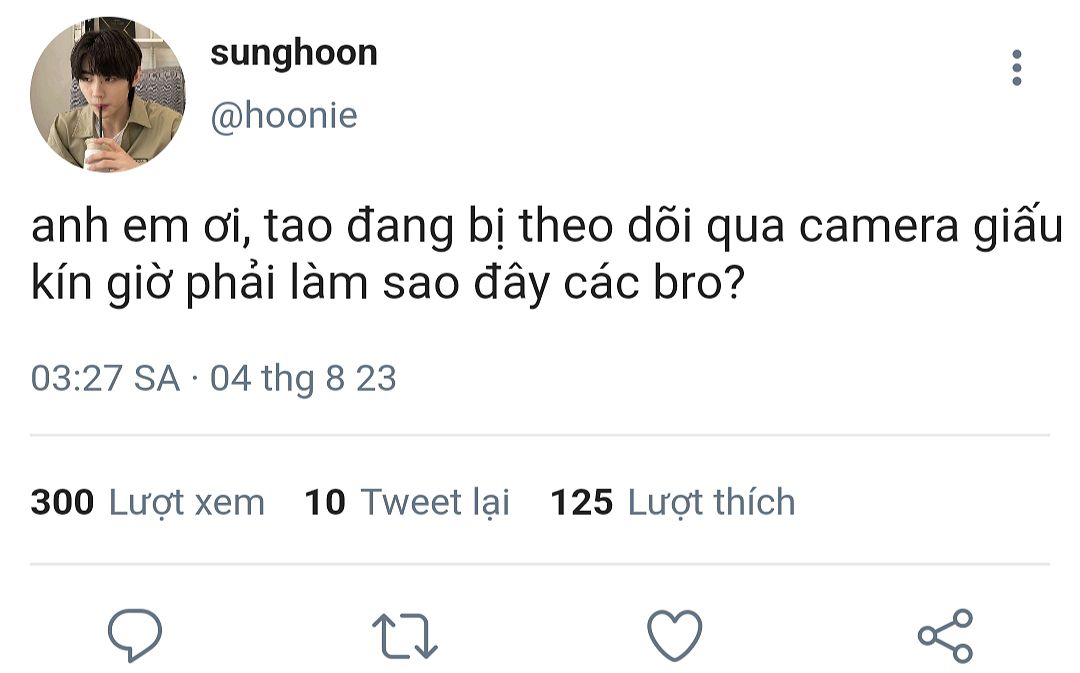The height and width of the screenshot is (673, 1080).
Task: Open the three-dot more options menu
Action: (x=1017, y=68)
